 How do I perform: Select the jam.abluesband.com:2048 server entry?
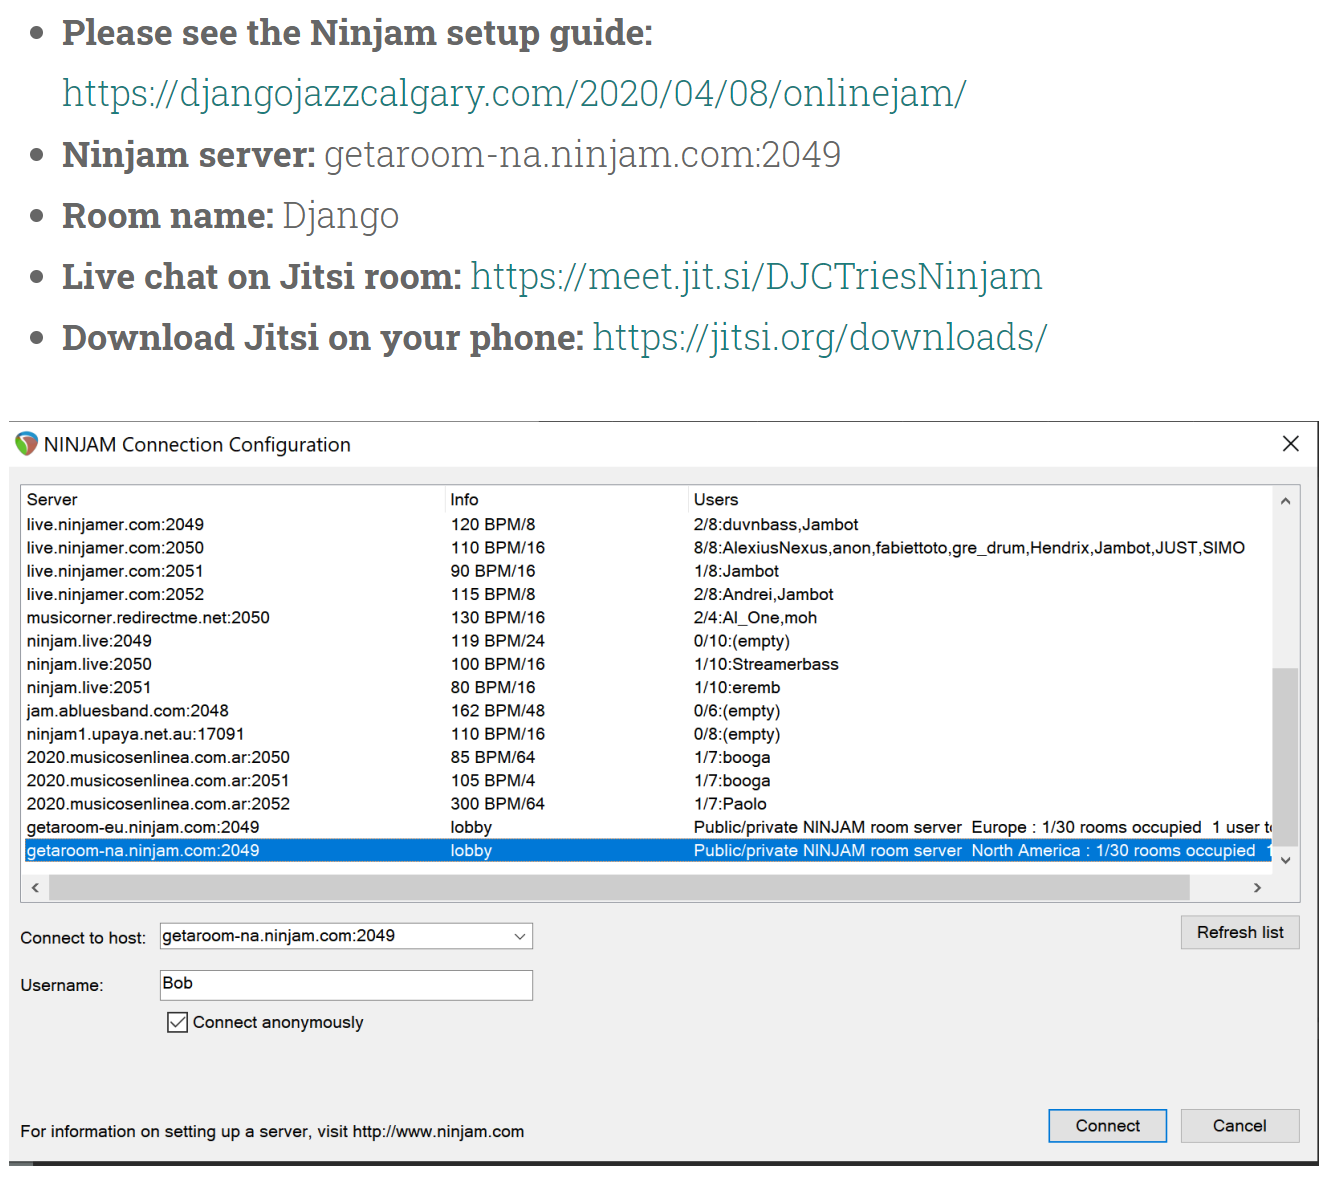coord(127,711)
